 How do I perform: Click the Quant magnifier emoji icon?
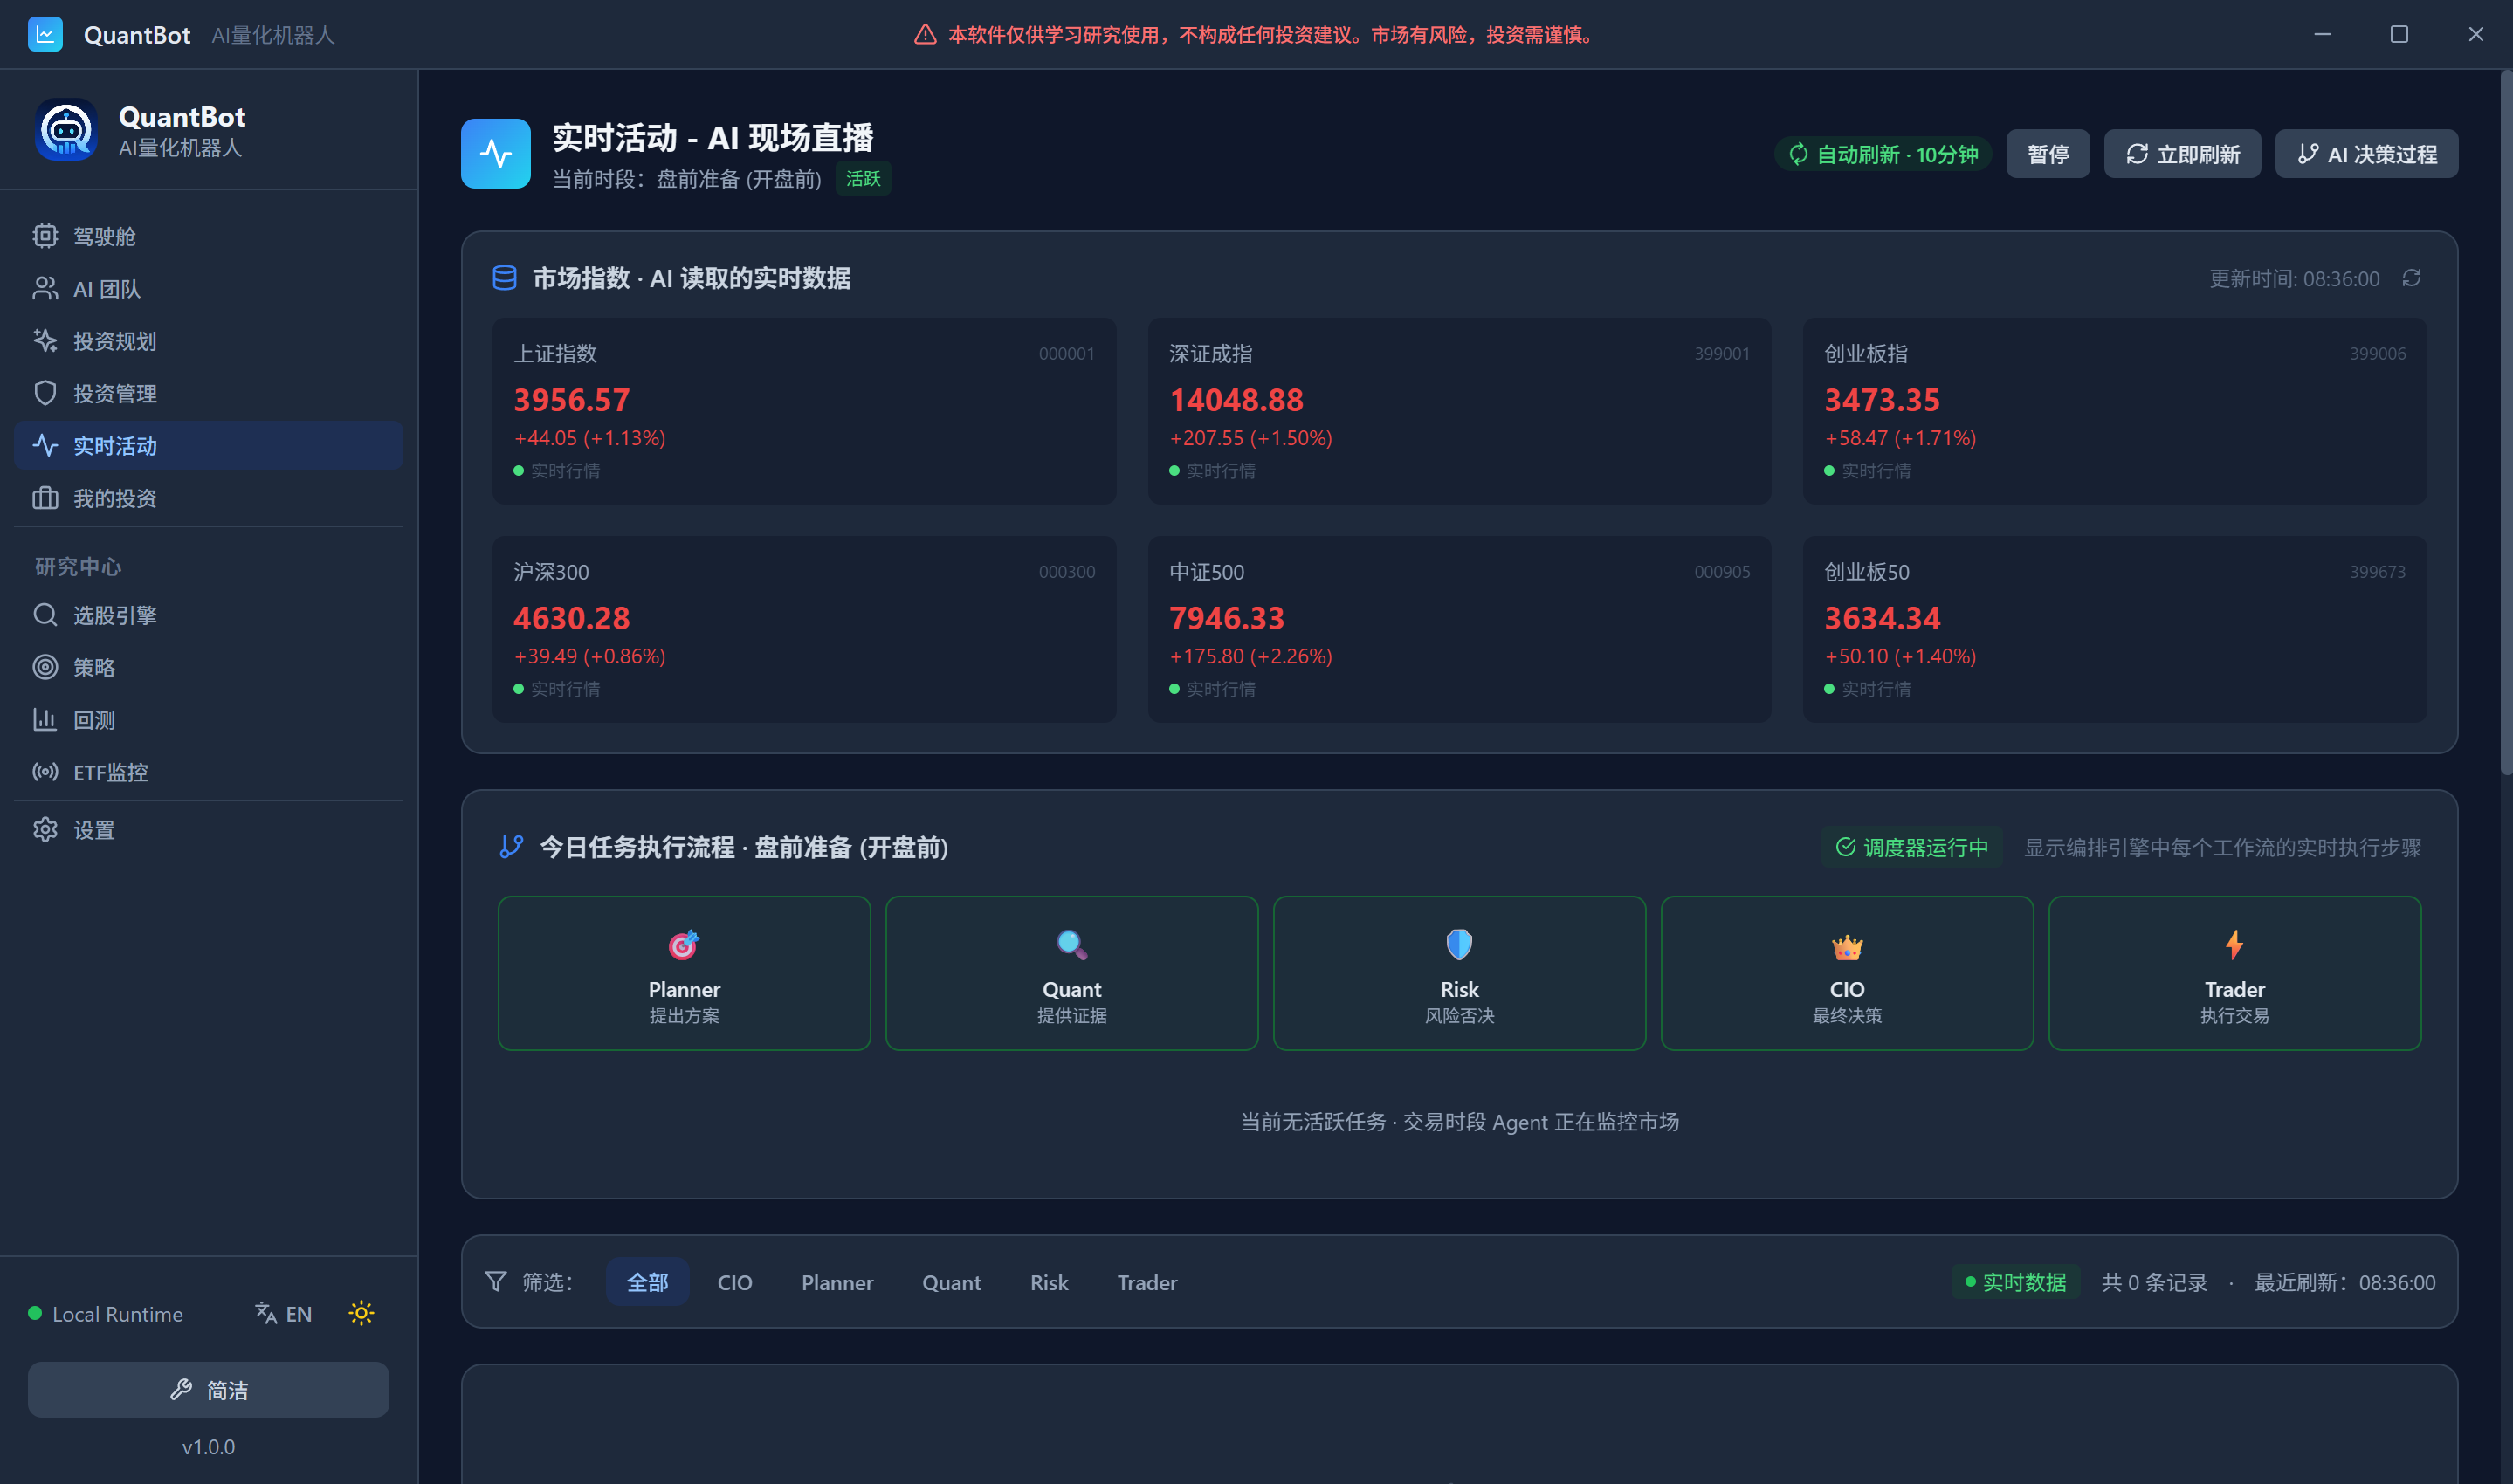coord(1072,944)
